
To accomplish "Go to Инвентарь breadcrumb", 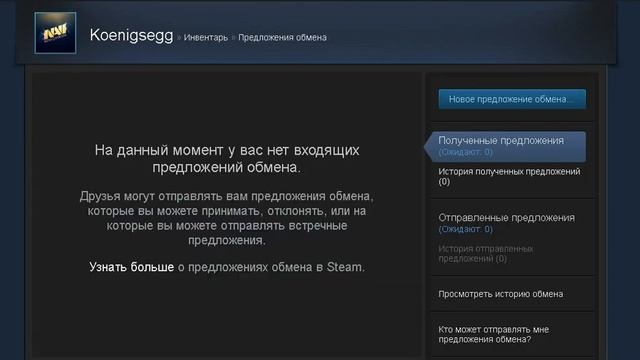I will [x=206, y=38].
